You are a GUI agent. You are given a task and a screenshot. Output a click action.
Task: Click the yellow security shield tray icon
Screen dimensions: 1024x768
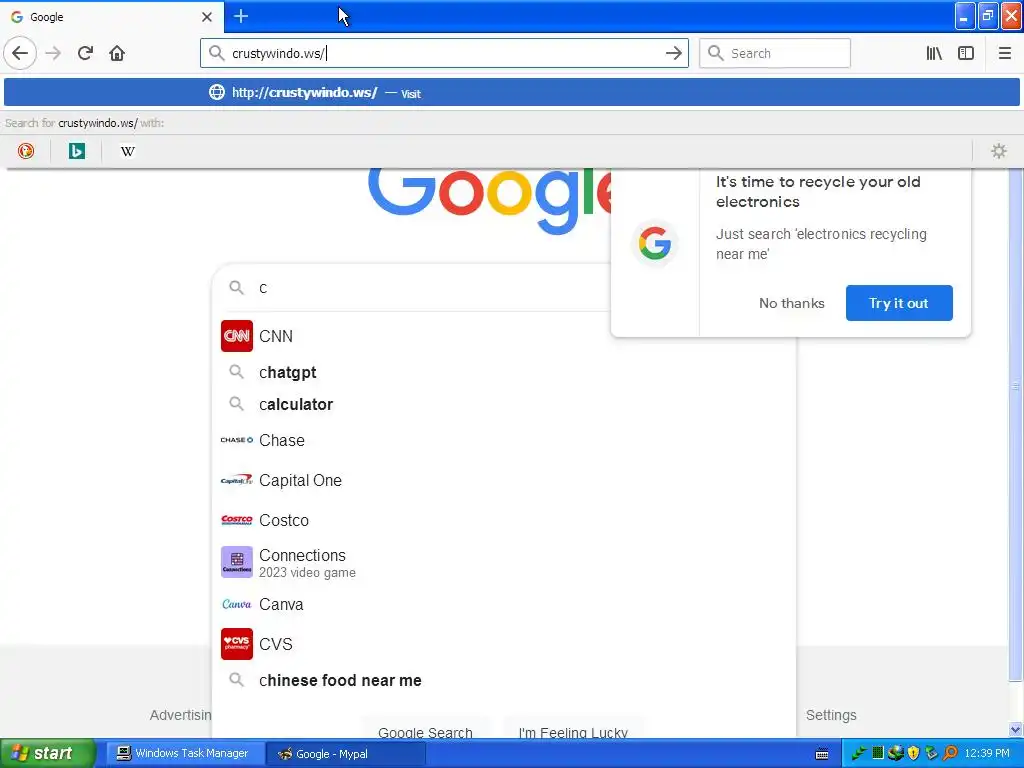click(x=913, y=753)
